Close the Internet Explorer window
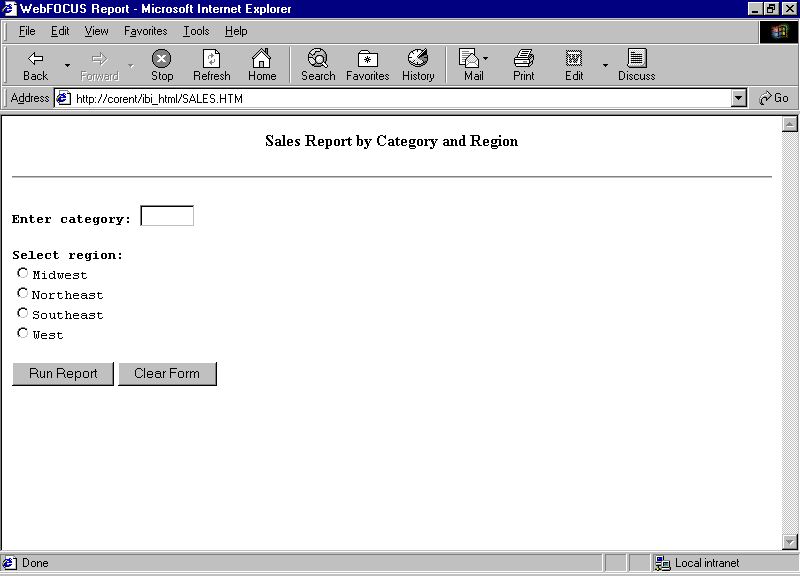This screenshot has height=576, width=800. point(789,9)
